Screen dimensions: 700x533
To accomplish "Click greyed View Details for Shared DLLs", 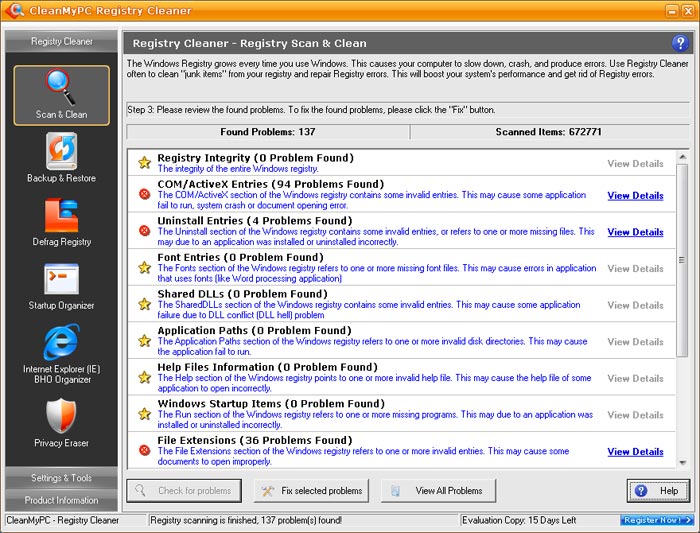I will 635,305.
